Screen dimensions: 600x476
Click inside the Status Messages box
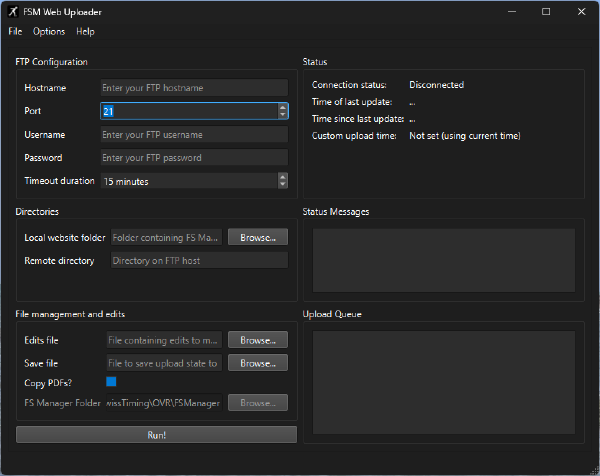point(443,260)
